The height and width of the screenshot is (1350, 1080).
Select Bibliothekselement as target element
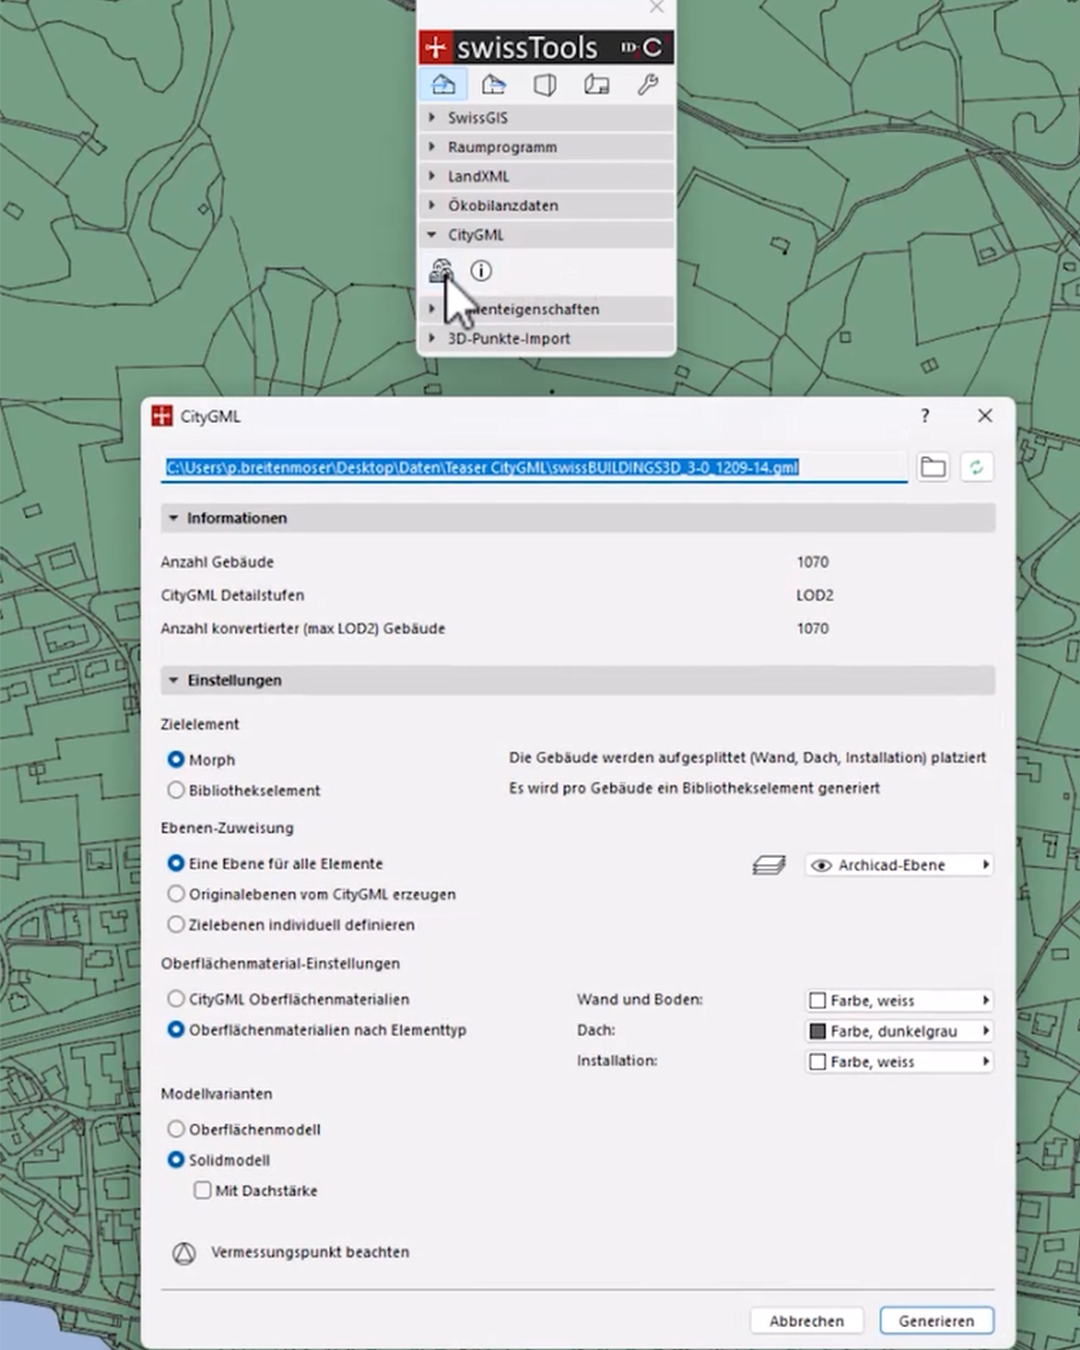click(176, 790)
